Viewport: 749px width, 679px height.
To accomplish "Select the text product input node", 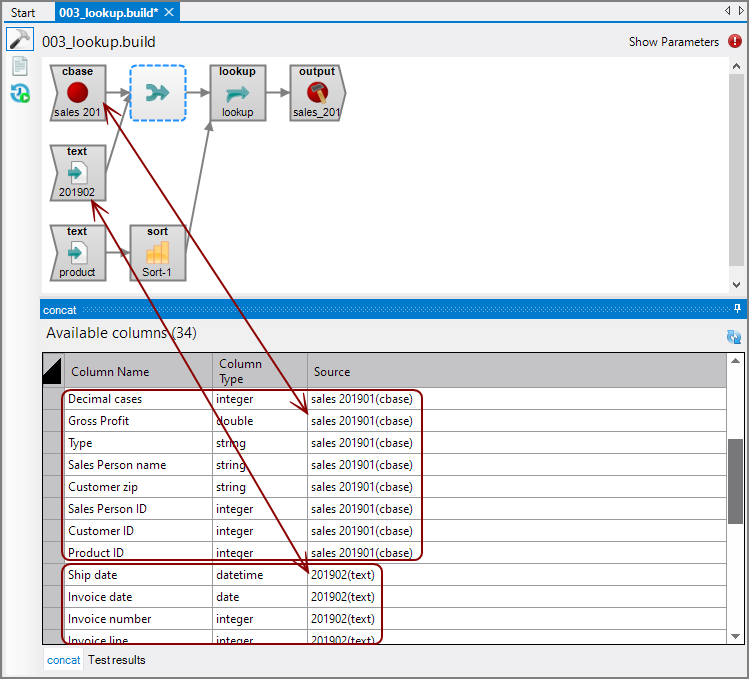I will pyautogui.click(x=78, y=252).
